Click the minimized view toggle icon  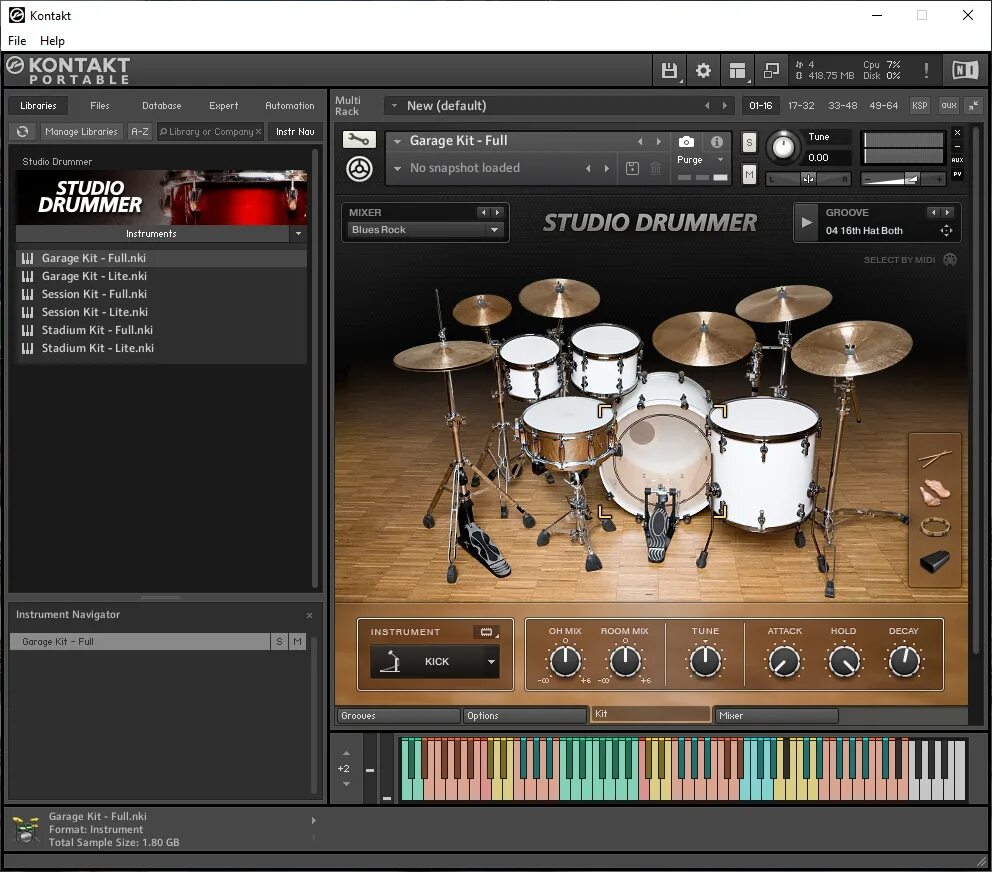coord(771,70)
